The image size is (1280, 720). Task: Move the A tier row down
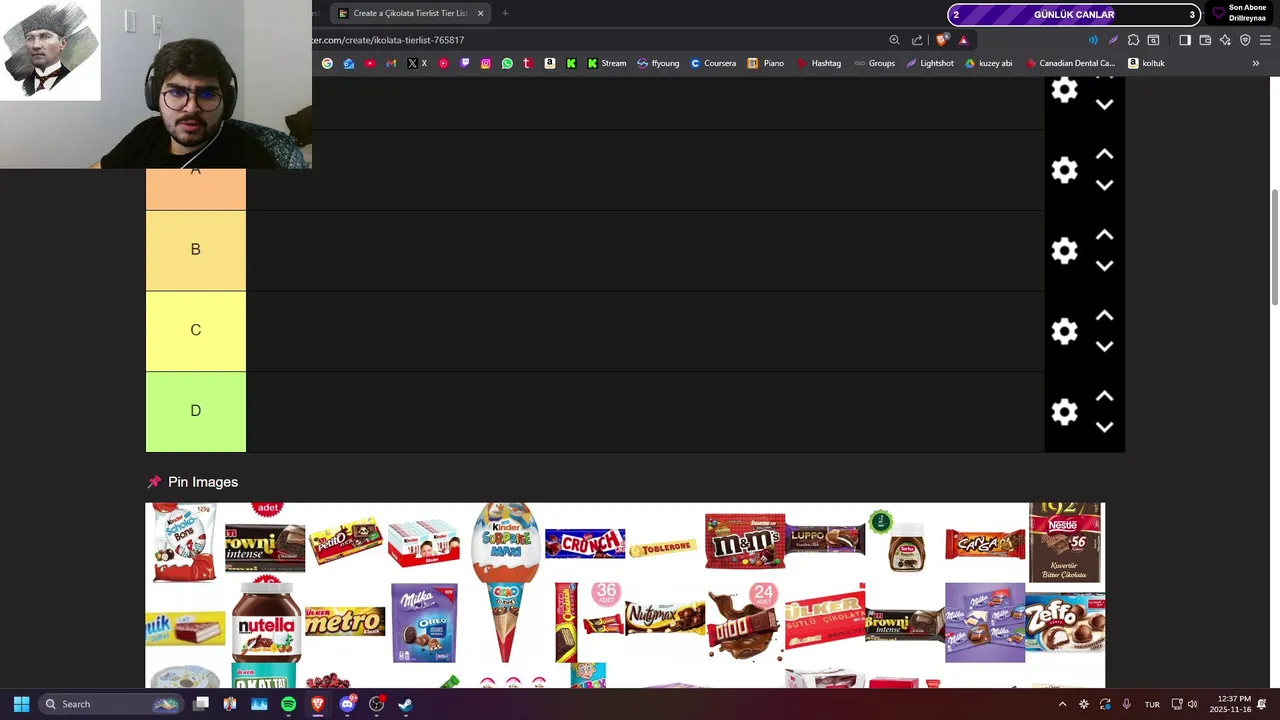[x=1104, y=185]
